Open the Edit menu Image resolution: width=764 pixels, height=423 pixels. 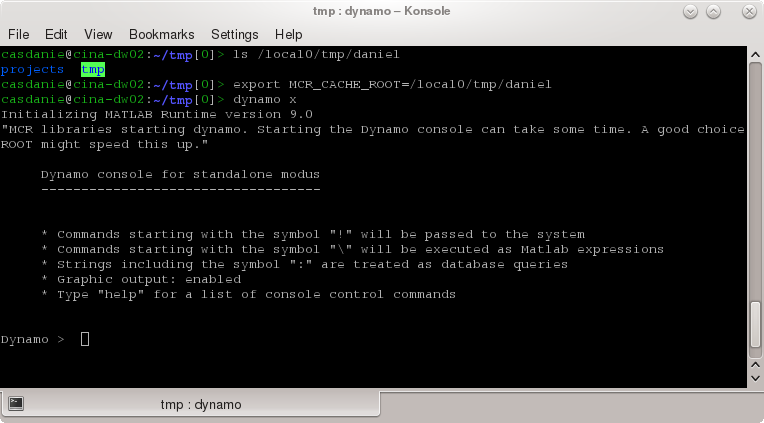coord(56,35)
